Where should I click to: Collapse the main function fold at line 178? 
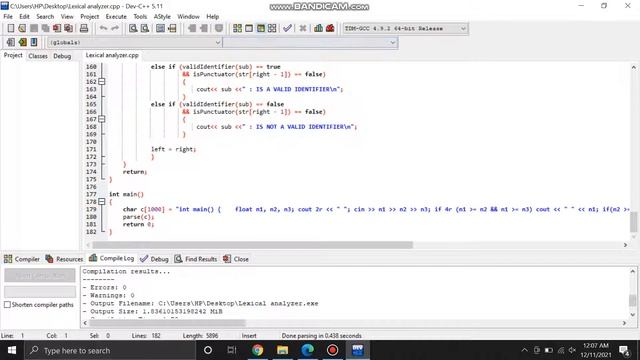click(102, 202)
